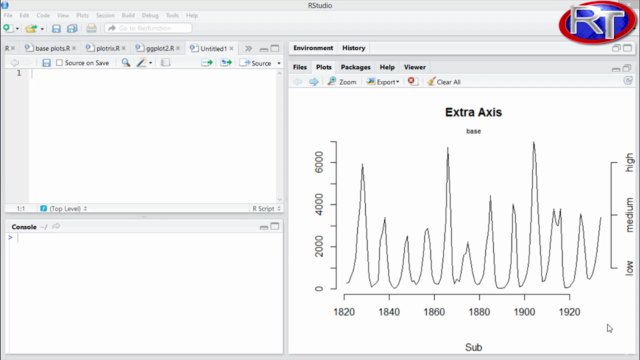Click the Print icon in main toolbar

91,28
